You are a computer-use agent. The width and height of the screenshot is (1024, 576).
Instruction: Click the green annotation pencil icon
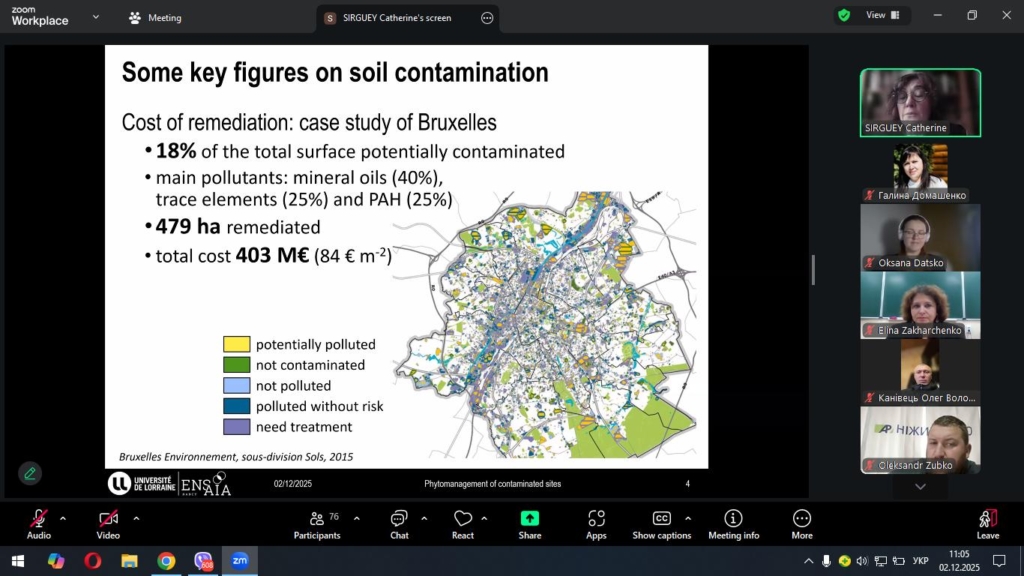coord(30,473)
